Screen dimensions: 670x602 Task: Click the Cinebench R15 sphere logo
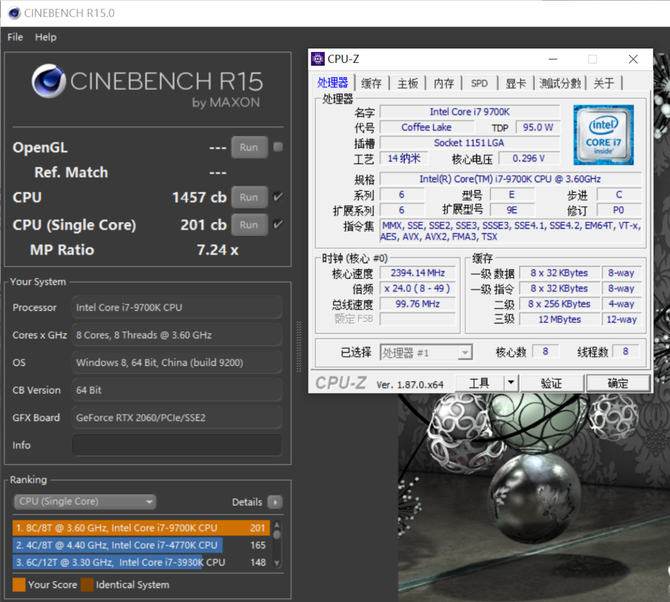coord(48,81)
